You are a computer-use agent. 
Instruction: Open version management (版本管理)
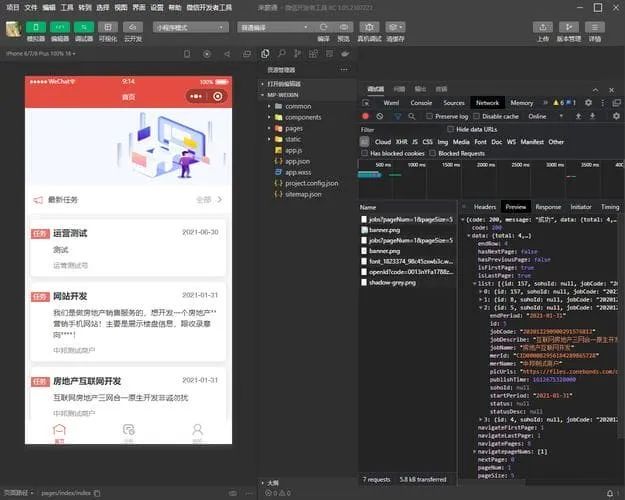569,27
